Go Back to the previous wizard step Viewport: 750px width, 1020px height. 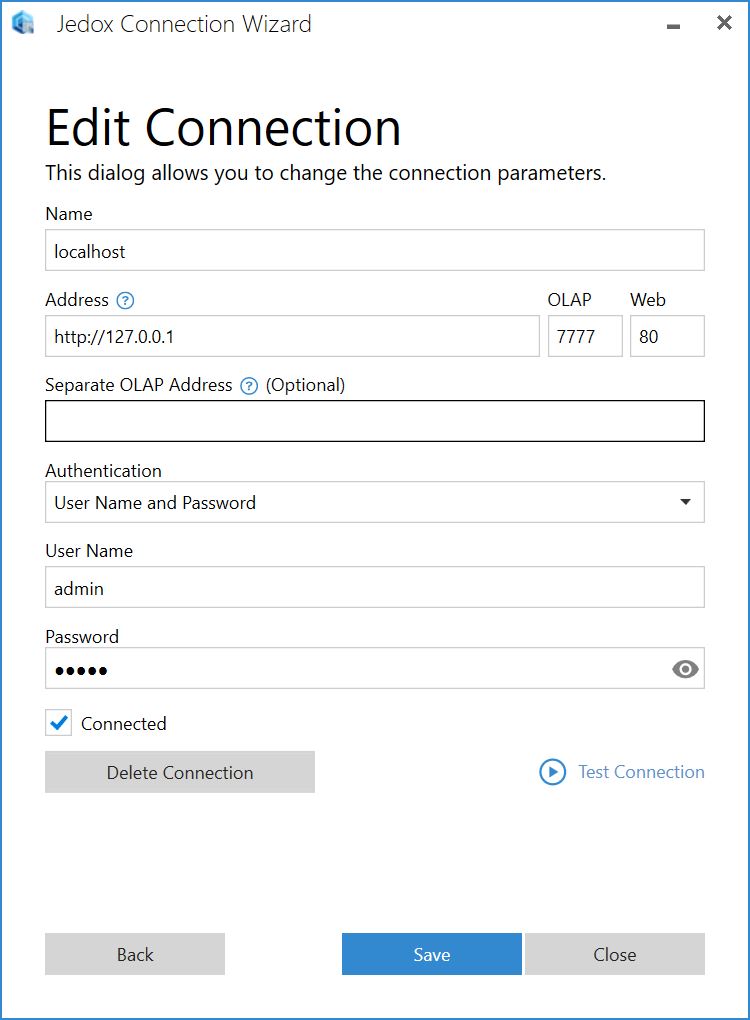pos(134,954)
